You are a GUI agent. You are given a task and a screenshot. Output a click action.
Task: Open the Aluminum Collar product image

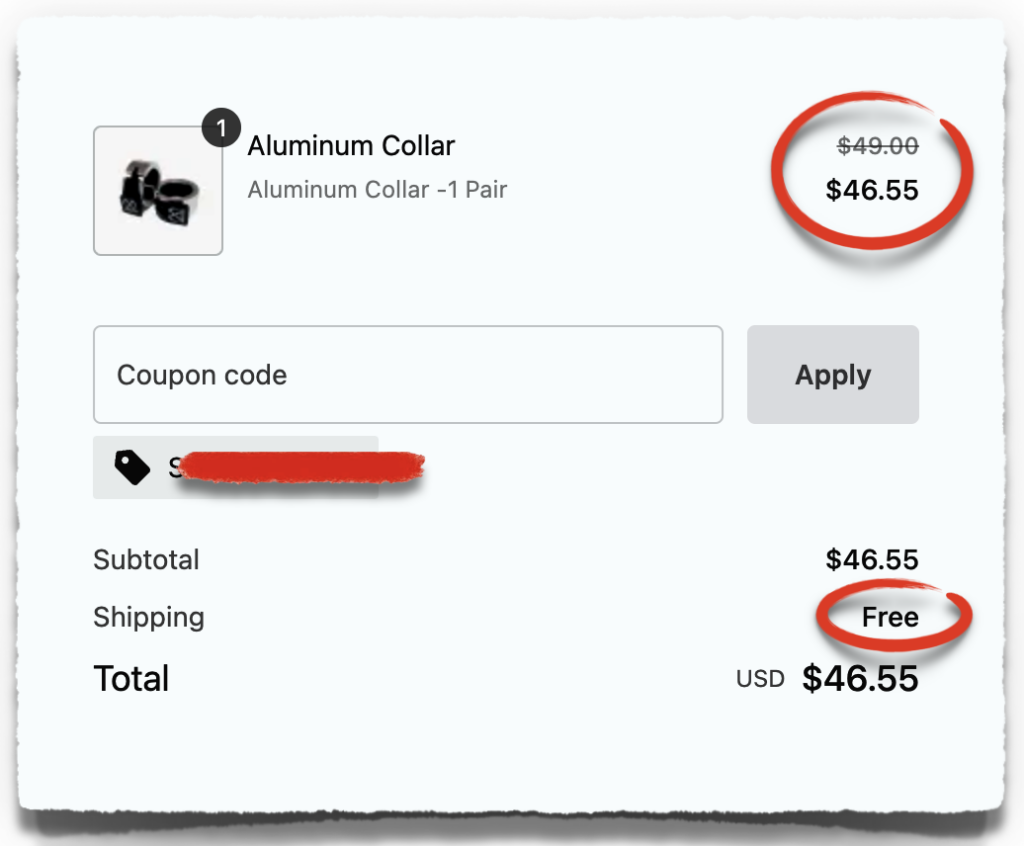[x=157, y=191]
